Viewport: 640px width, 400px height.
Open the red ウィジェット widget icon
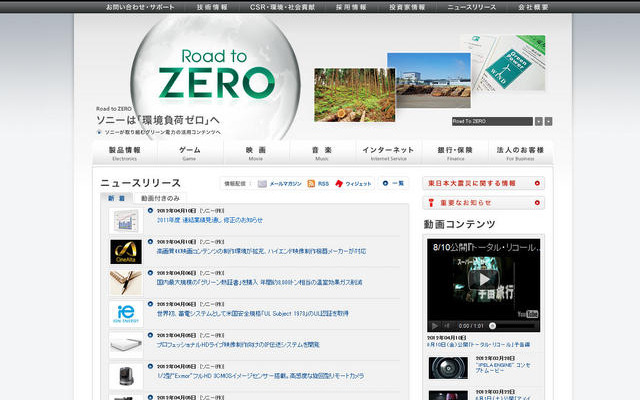click(x=339, y=184)
